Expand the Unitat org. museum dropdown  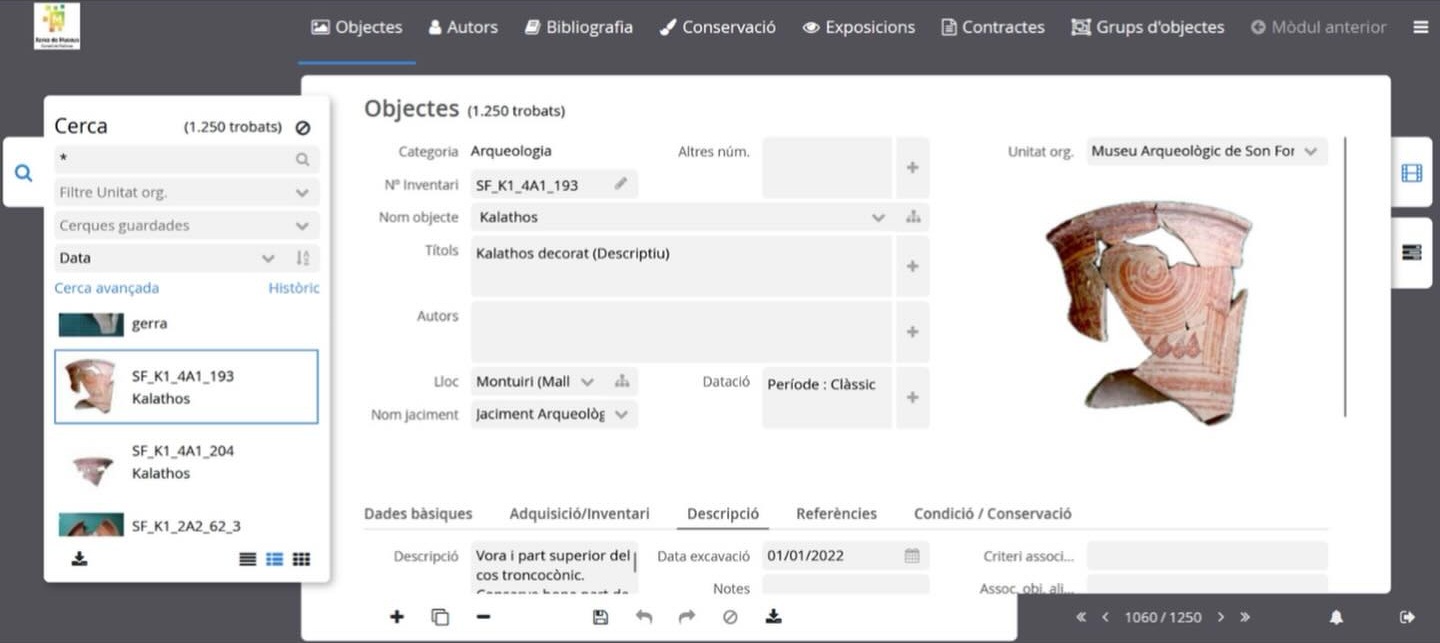tap(1310, 151)
